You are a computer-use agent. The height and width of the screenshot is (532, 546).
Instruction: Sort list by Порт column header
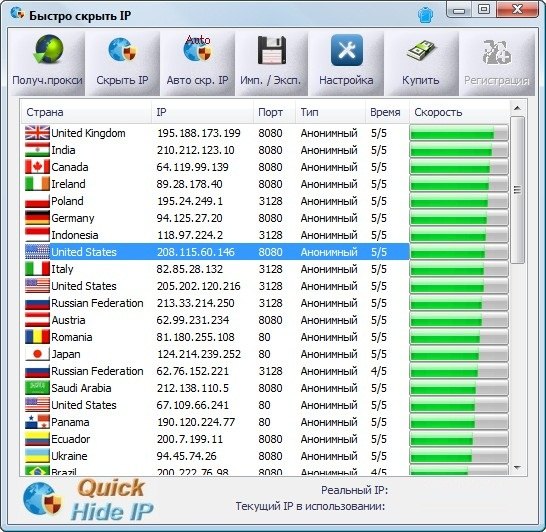pos(275,112)
